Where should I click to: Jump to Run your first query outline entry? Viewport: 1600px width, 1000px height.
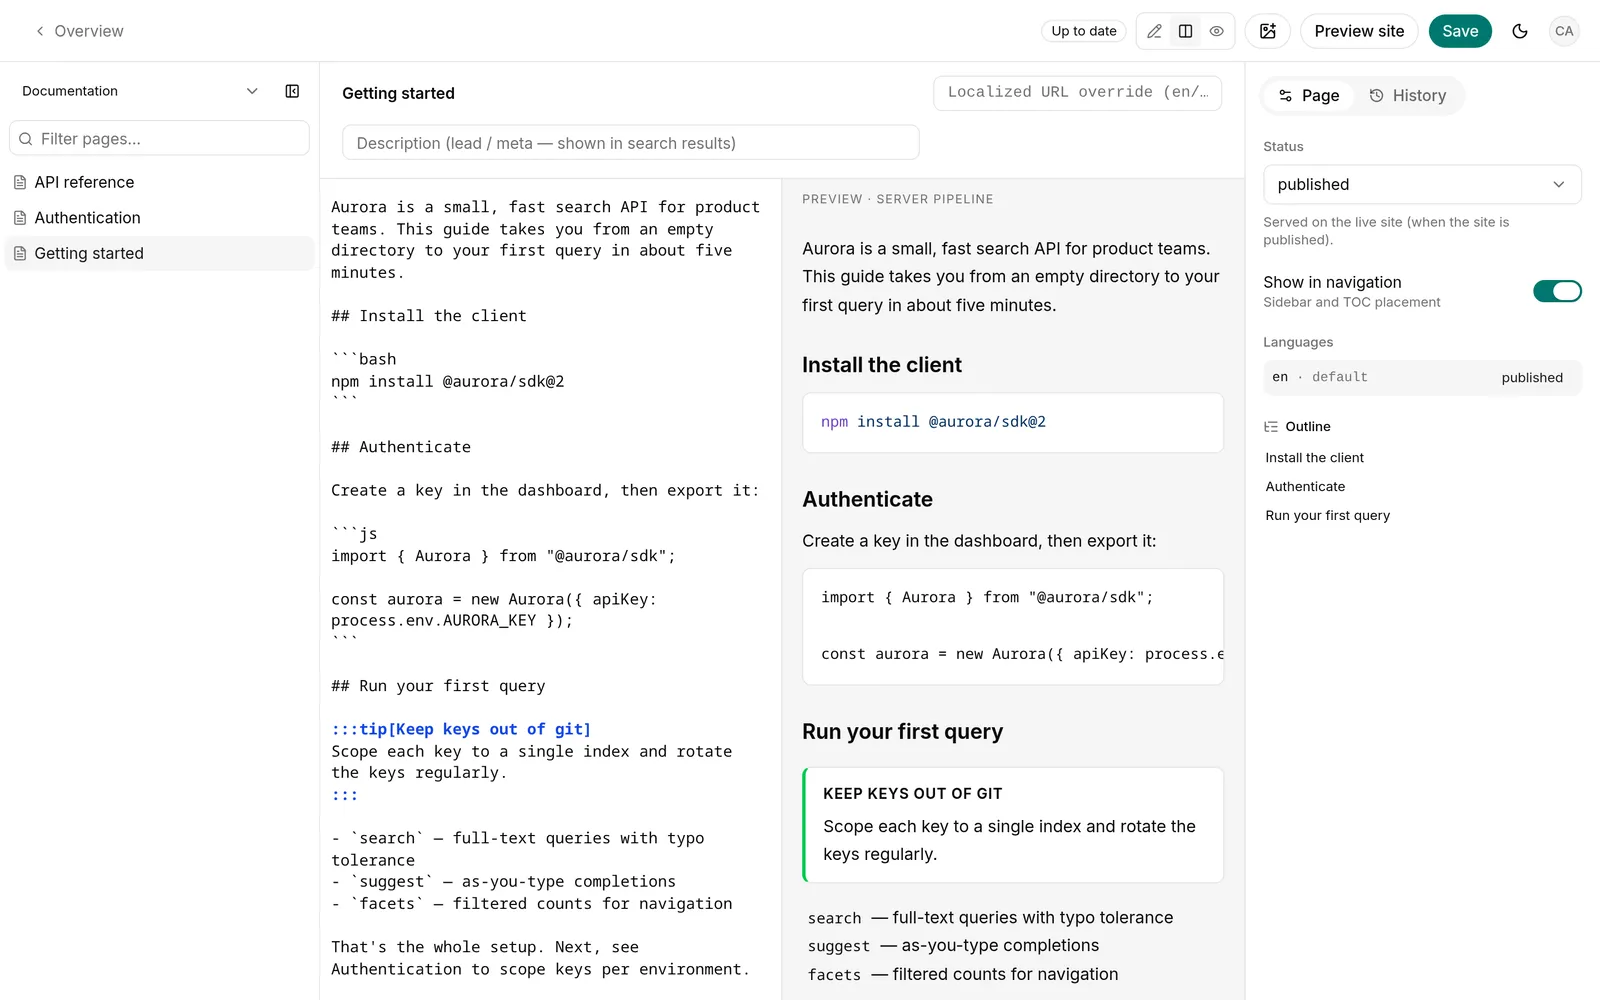[1327, 516]
